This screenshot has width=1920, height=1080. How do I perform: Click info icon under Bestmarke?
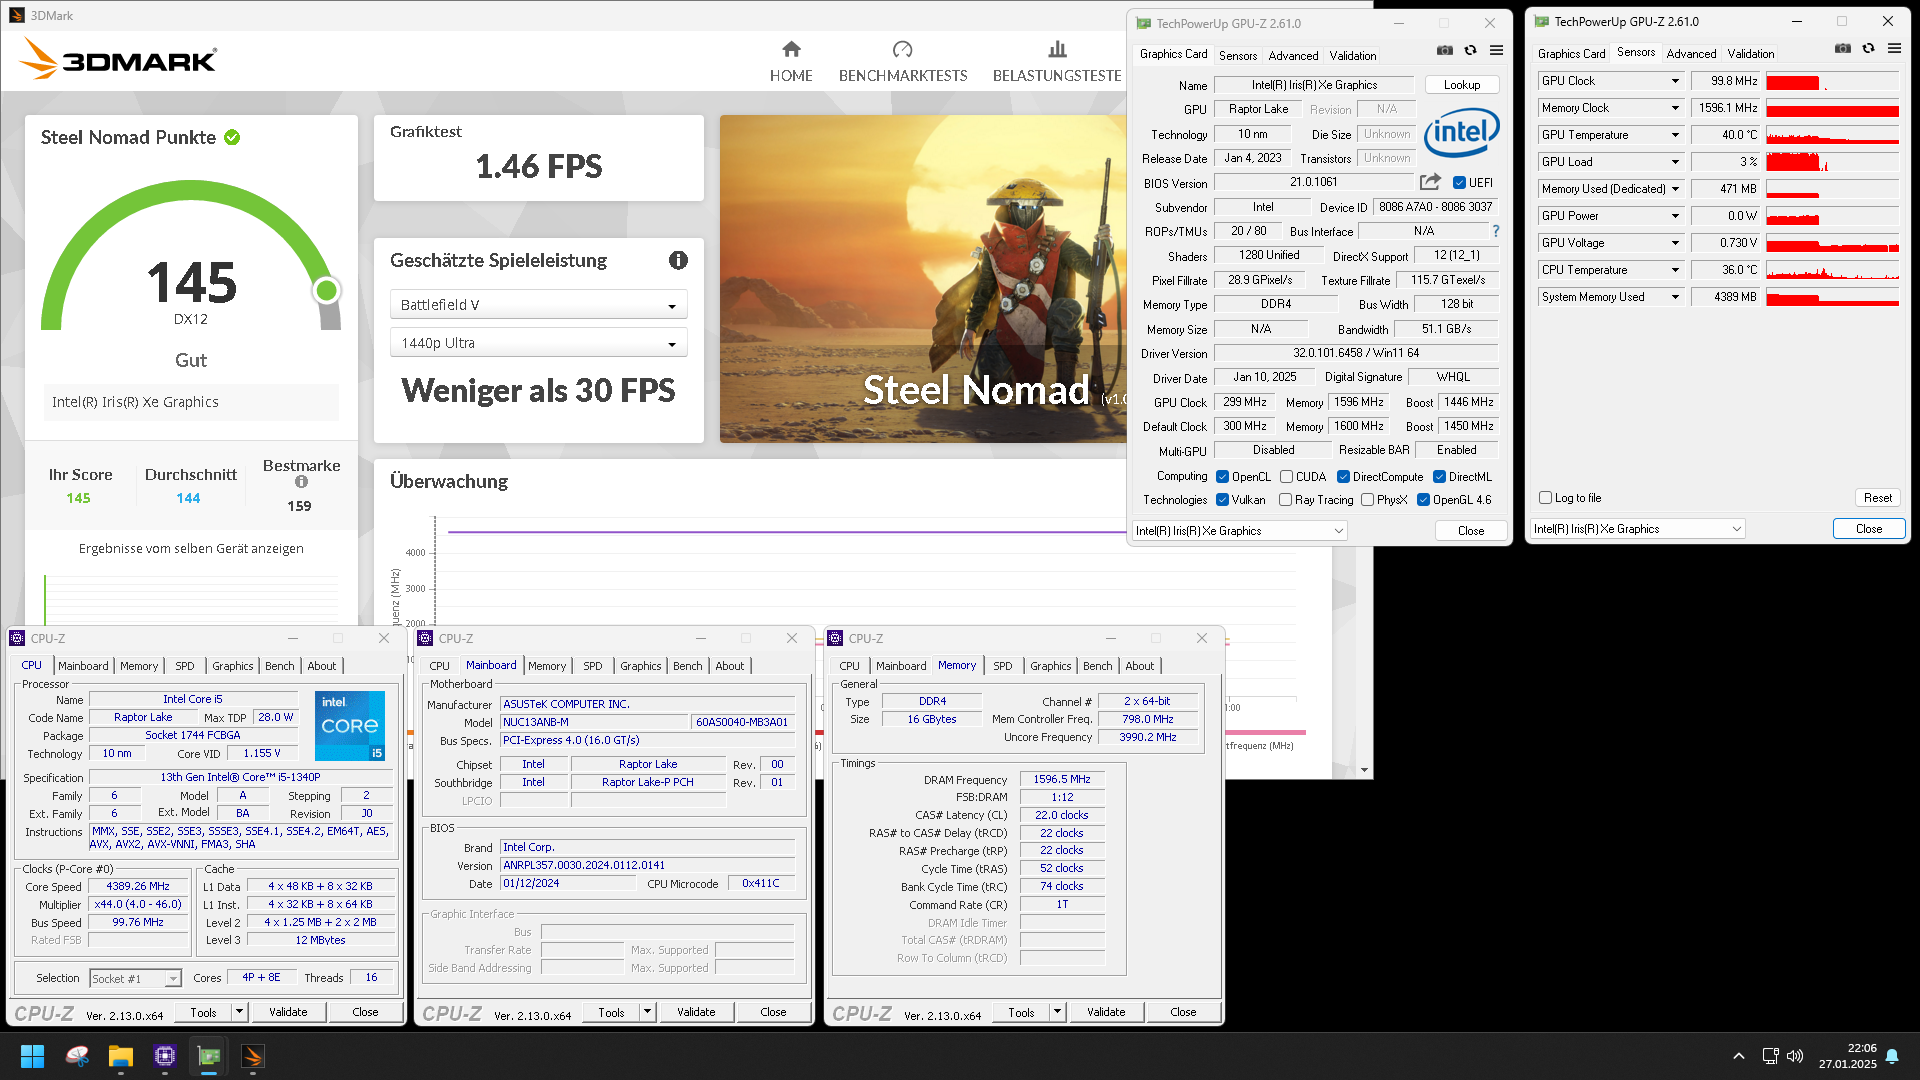click(301, 482)
